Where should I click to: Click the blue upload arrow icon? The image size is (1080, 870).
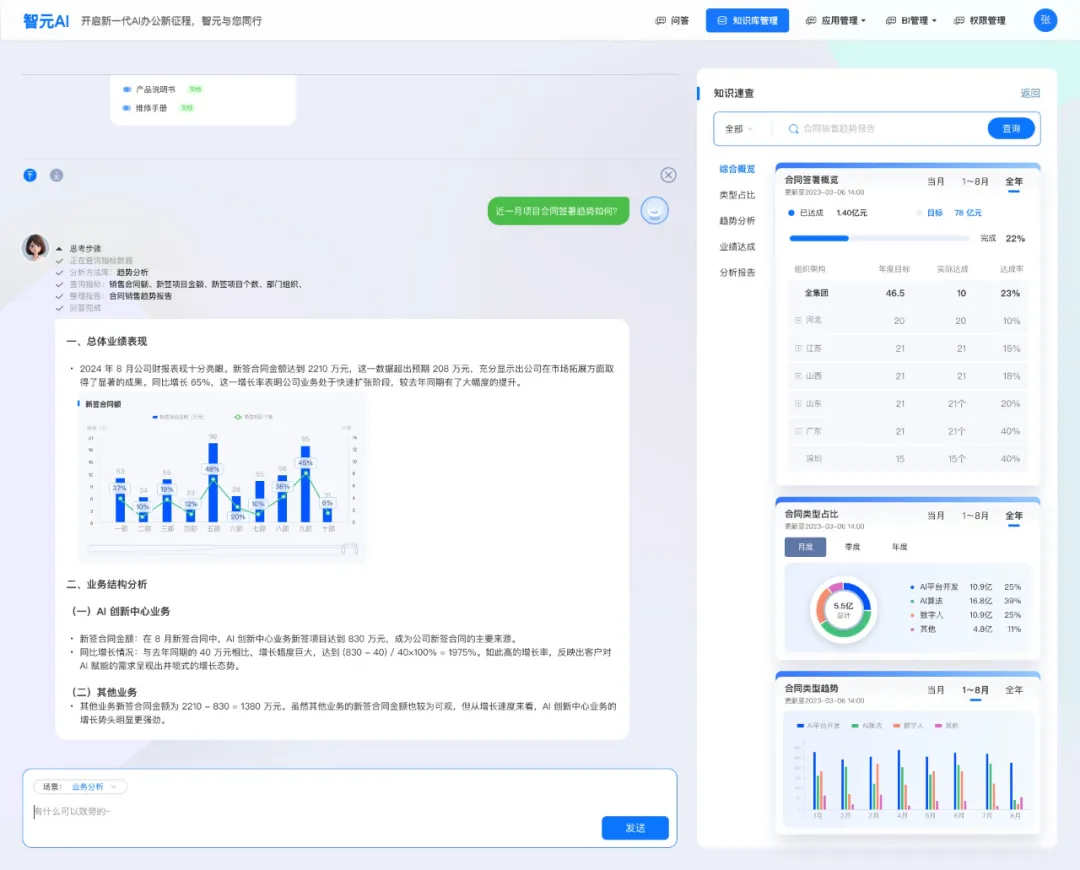point(30,175)
